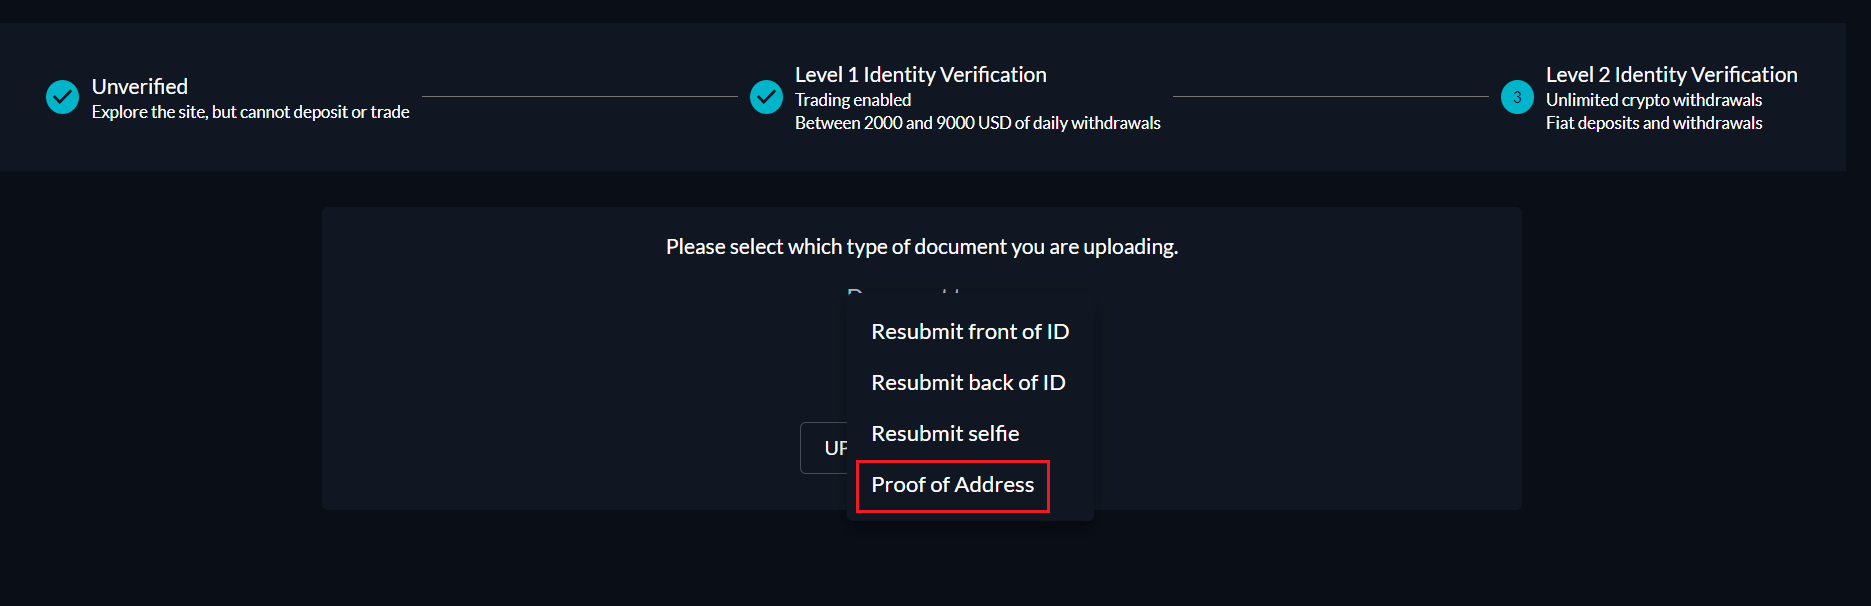The image size is (1871, 606).
Task: Click the Level 1 verification checkmark icon
Action: [x=766, y=97]
